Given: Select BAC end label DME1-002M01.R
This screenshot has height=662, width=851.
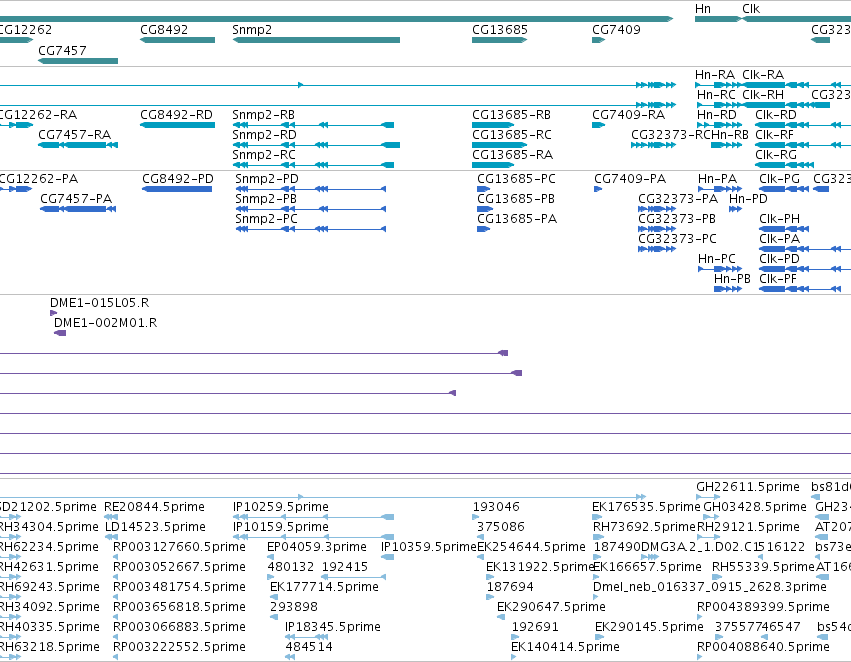Looking at the screenshot, I should (106, 323).
